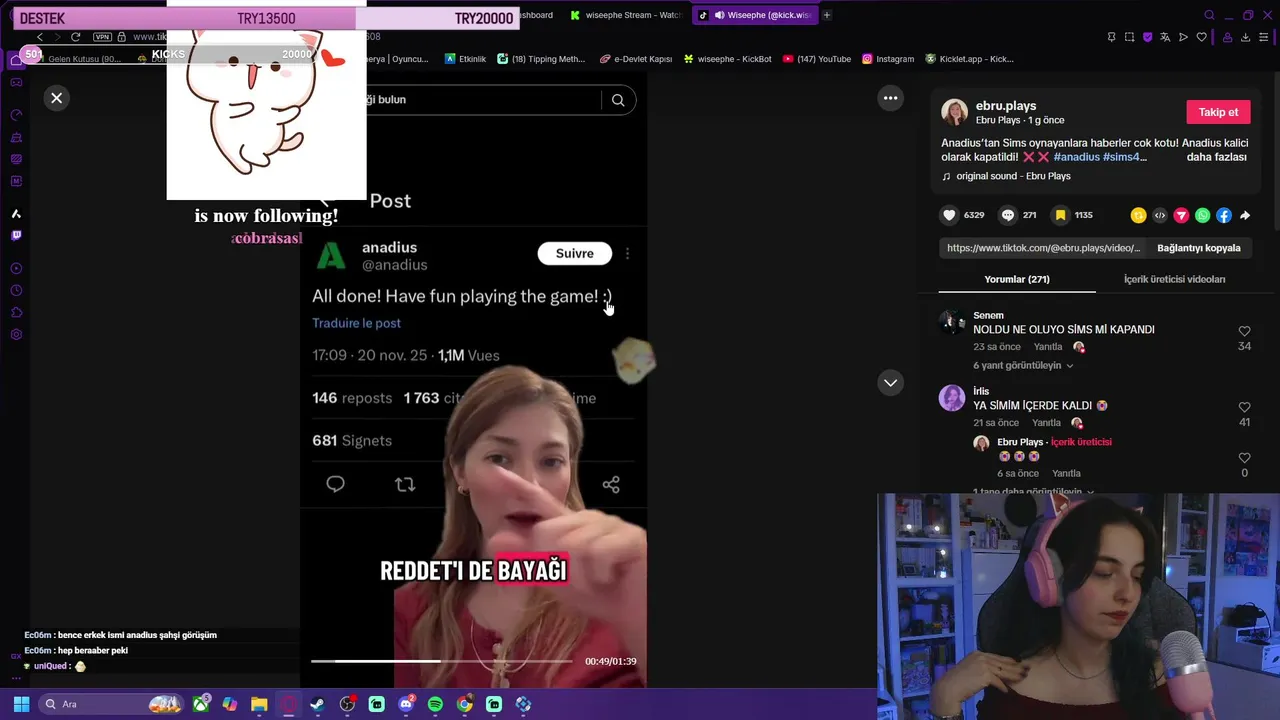Viewport: 1280px width, 720px height.
Task: Open File Explorer from taskbar
Action: tap(259, 704)
